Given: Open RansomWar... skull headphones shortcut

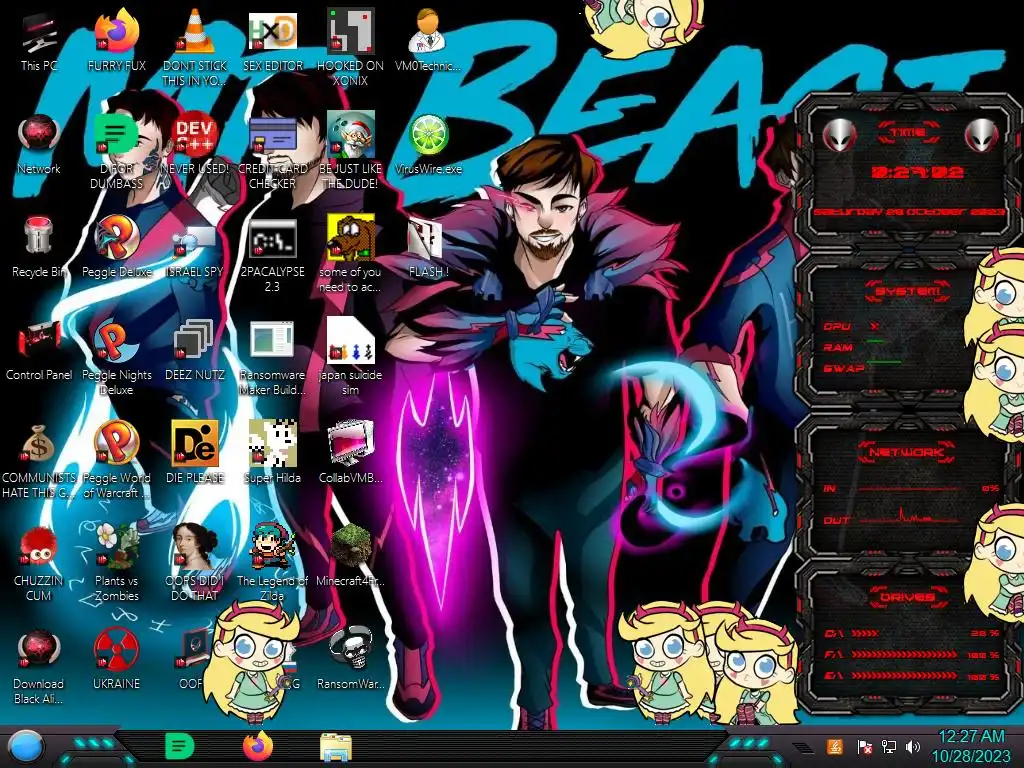Looking at the screenshot, I should [x=351, y=660].
